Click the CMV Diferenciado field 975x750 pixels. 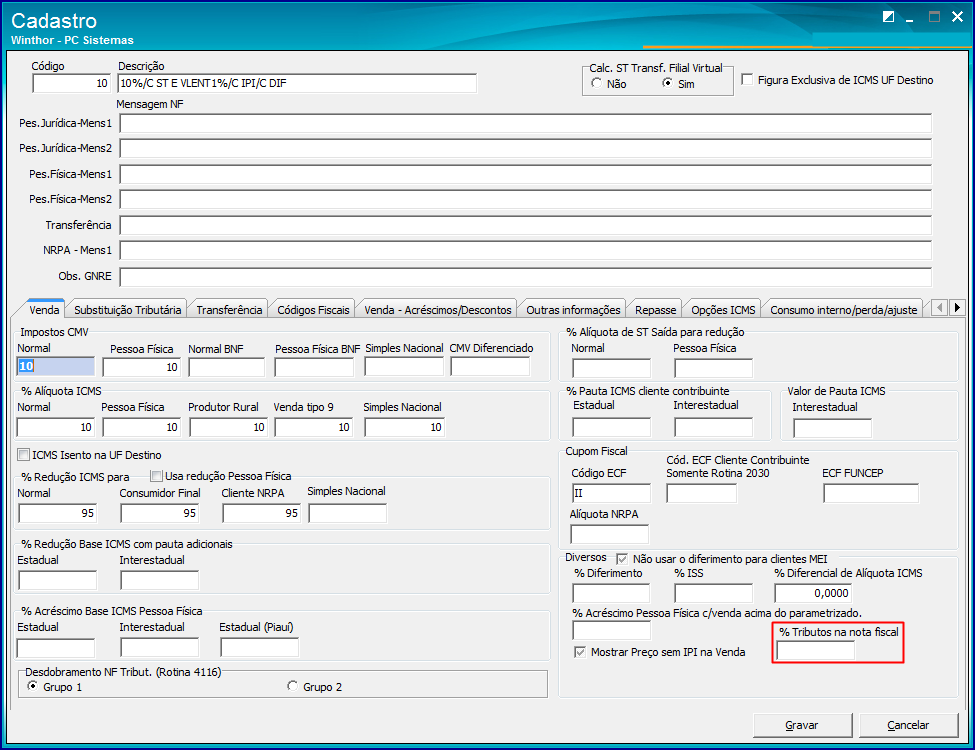coord(490,366)
